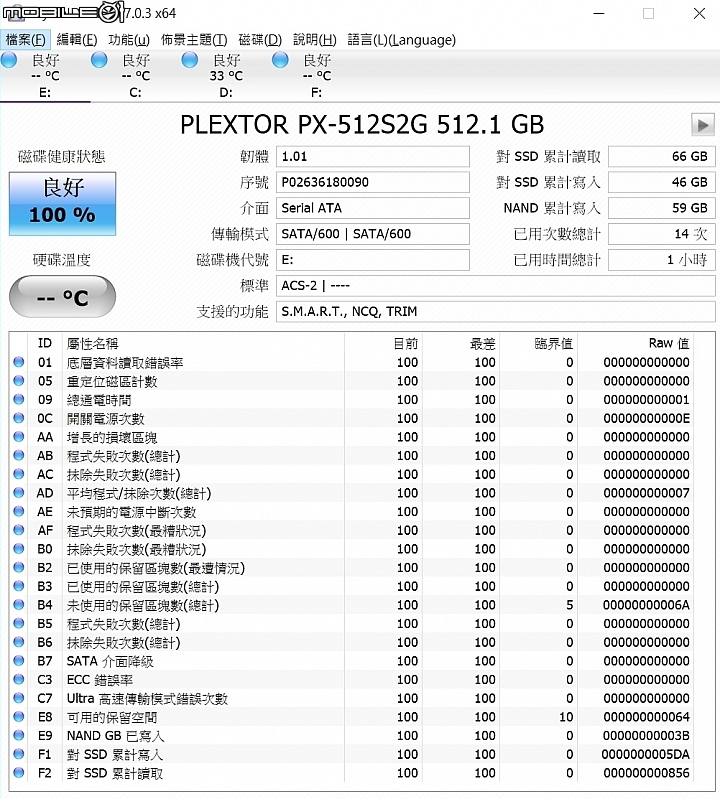Click raw value 000000000856
Viewport: 720px width, 799px height.
[x=646, y=773]
